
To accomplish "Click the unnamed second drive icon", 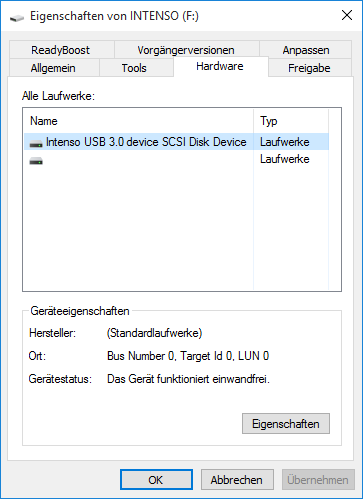I will coord(36,161).
